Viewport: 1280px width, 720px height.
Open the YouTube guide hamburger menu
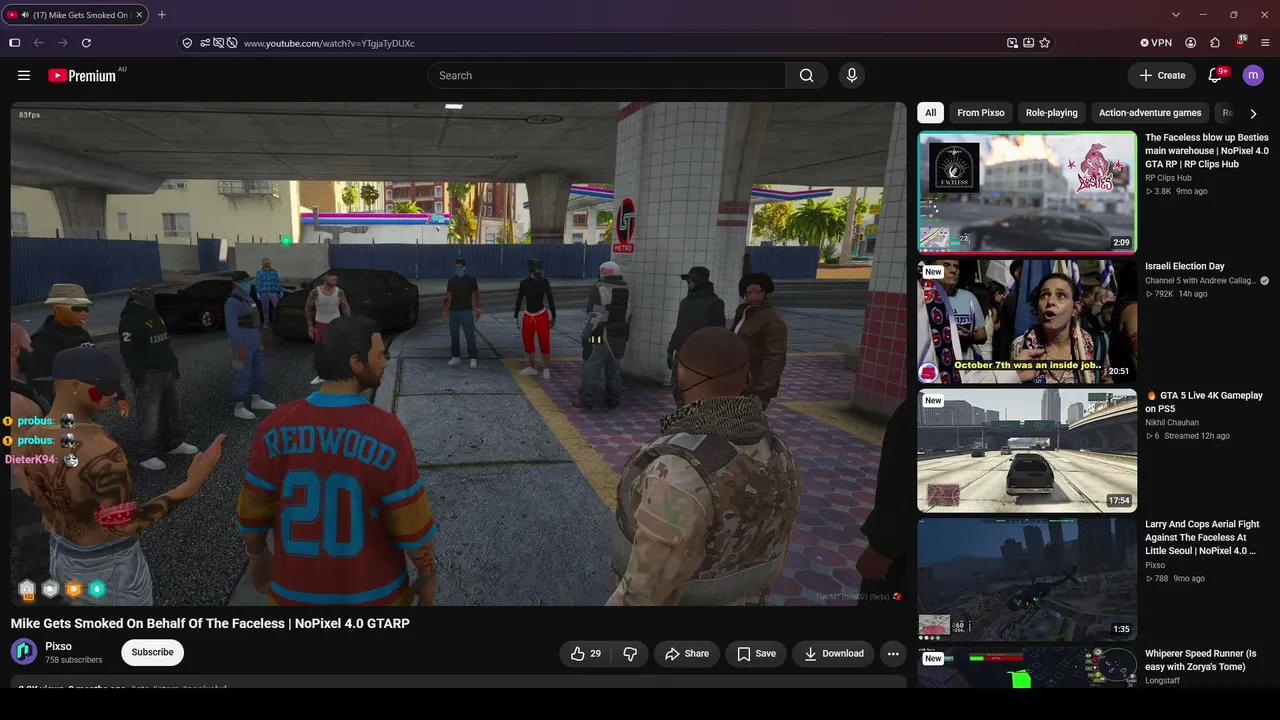click(x=24, y=75)
